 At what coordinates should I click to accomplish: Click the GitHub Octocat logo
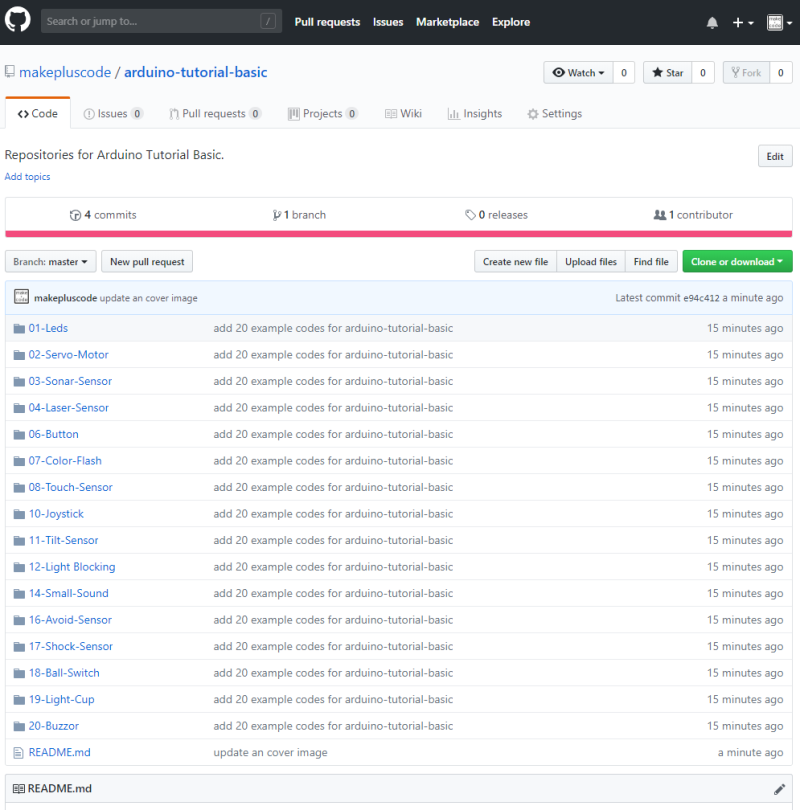[x=20, y=21]
